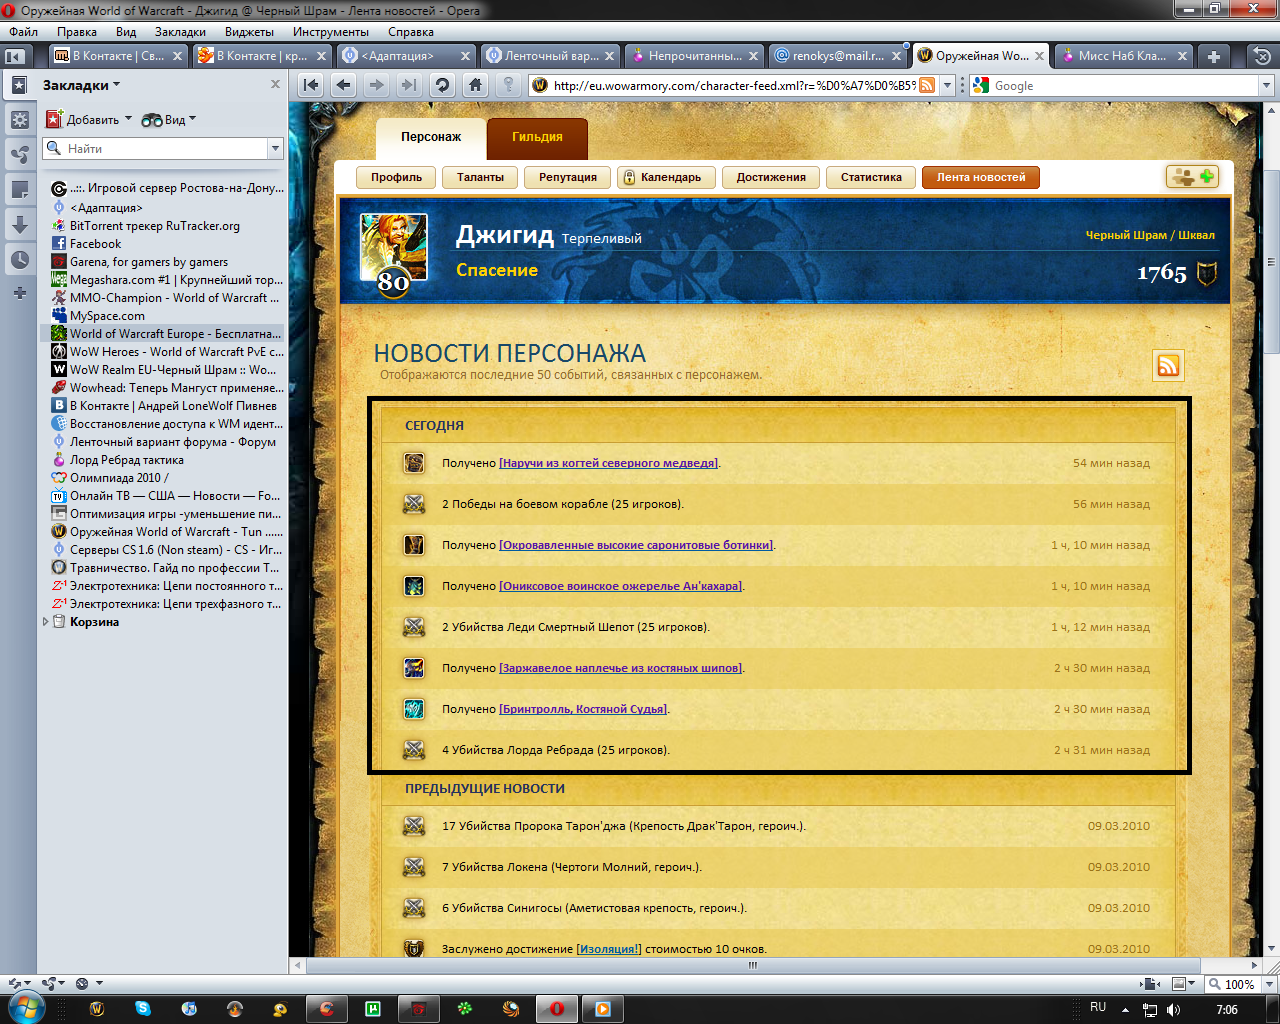Open the Таланты page button
The width and height of the screenshot is (1280, 1024).
coord(481,177)
